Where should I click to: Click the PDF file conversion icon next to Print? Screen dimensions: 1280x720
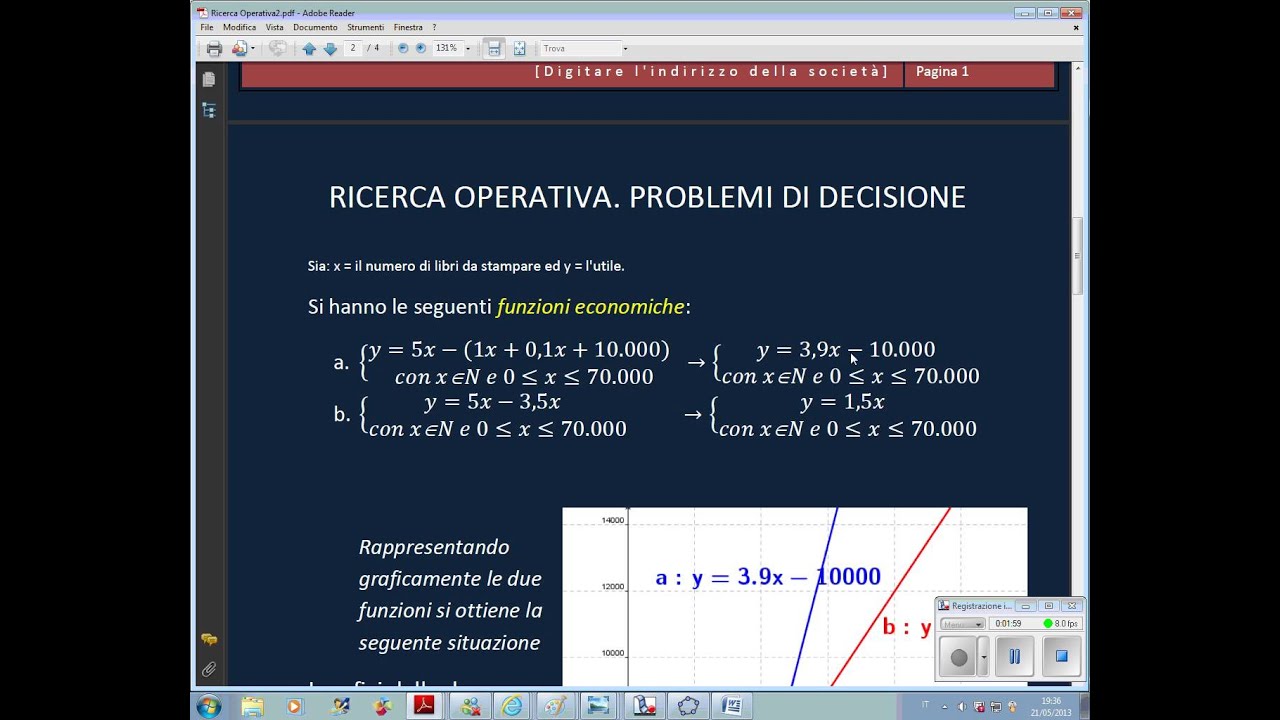point(239,48)
